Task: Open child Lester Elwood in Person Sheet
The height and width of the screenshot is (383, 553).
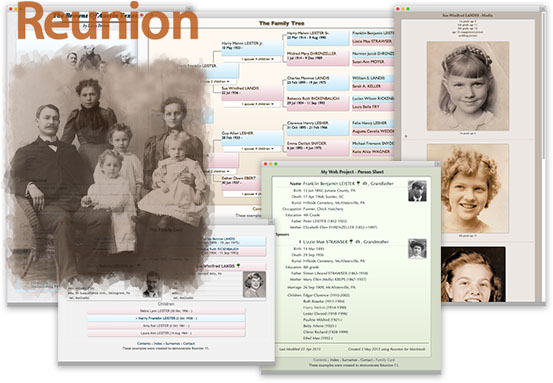Action: [x=325, y=314]
